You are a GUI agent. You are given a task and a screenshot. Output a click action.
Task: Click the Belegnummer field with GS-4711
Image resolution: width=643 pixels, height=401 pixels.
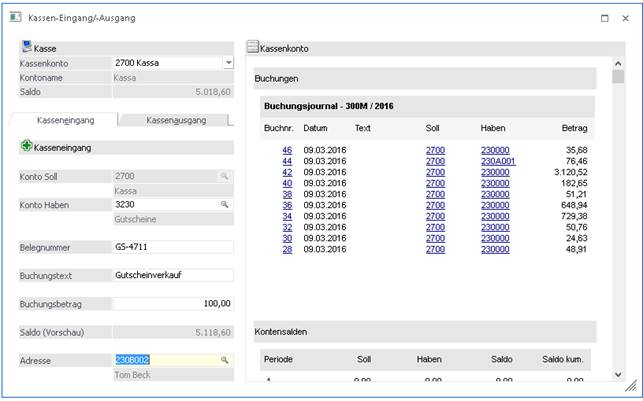click(x=172, y=247)
